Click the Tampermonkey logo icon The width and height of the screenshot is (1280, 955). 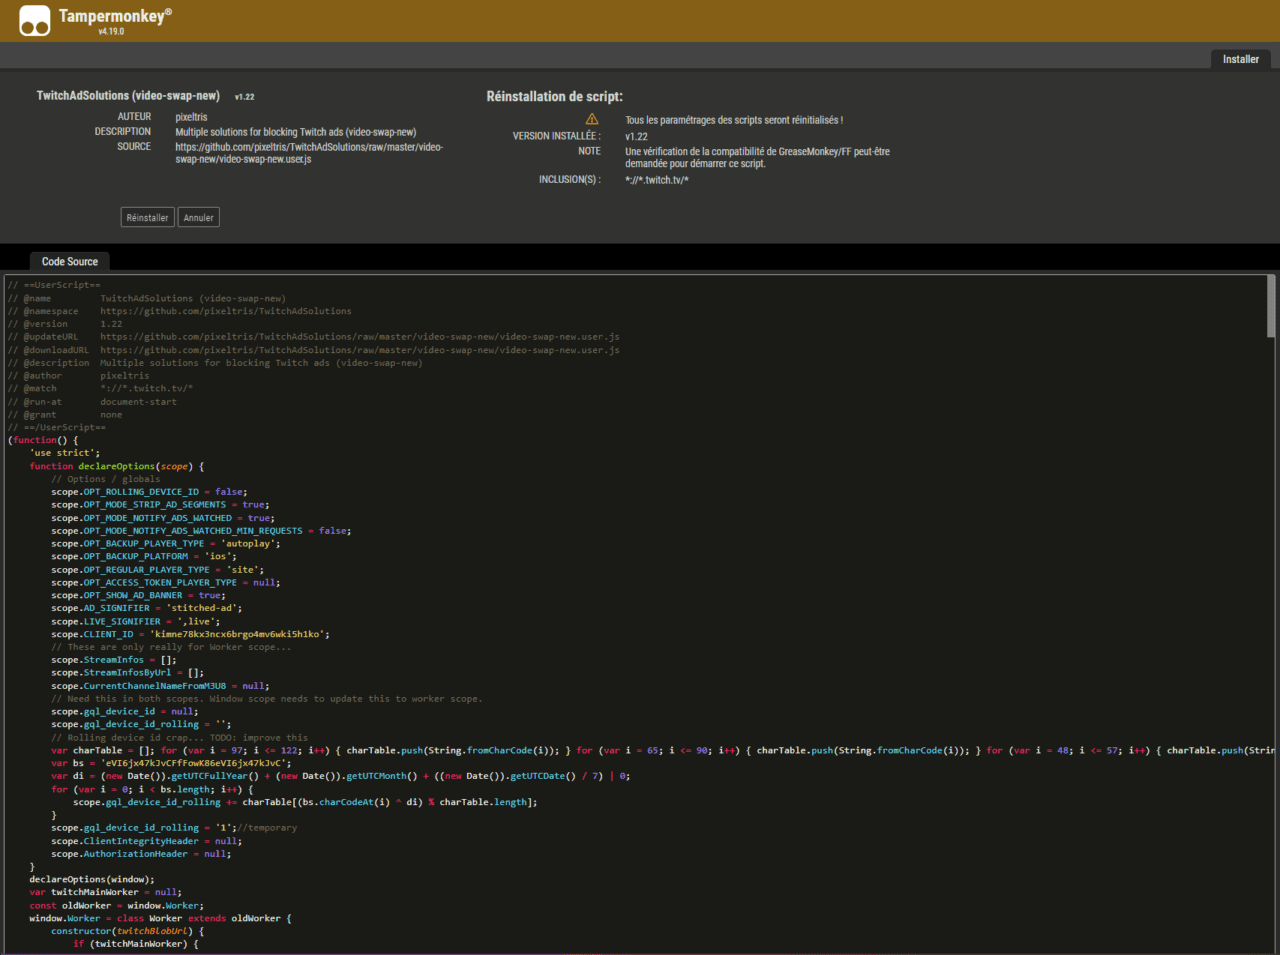click(x=34, y=20)
